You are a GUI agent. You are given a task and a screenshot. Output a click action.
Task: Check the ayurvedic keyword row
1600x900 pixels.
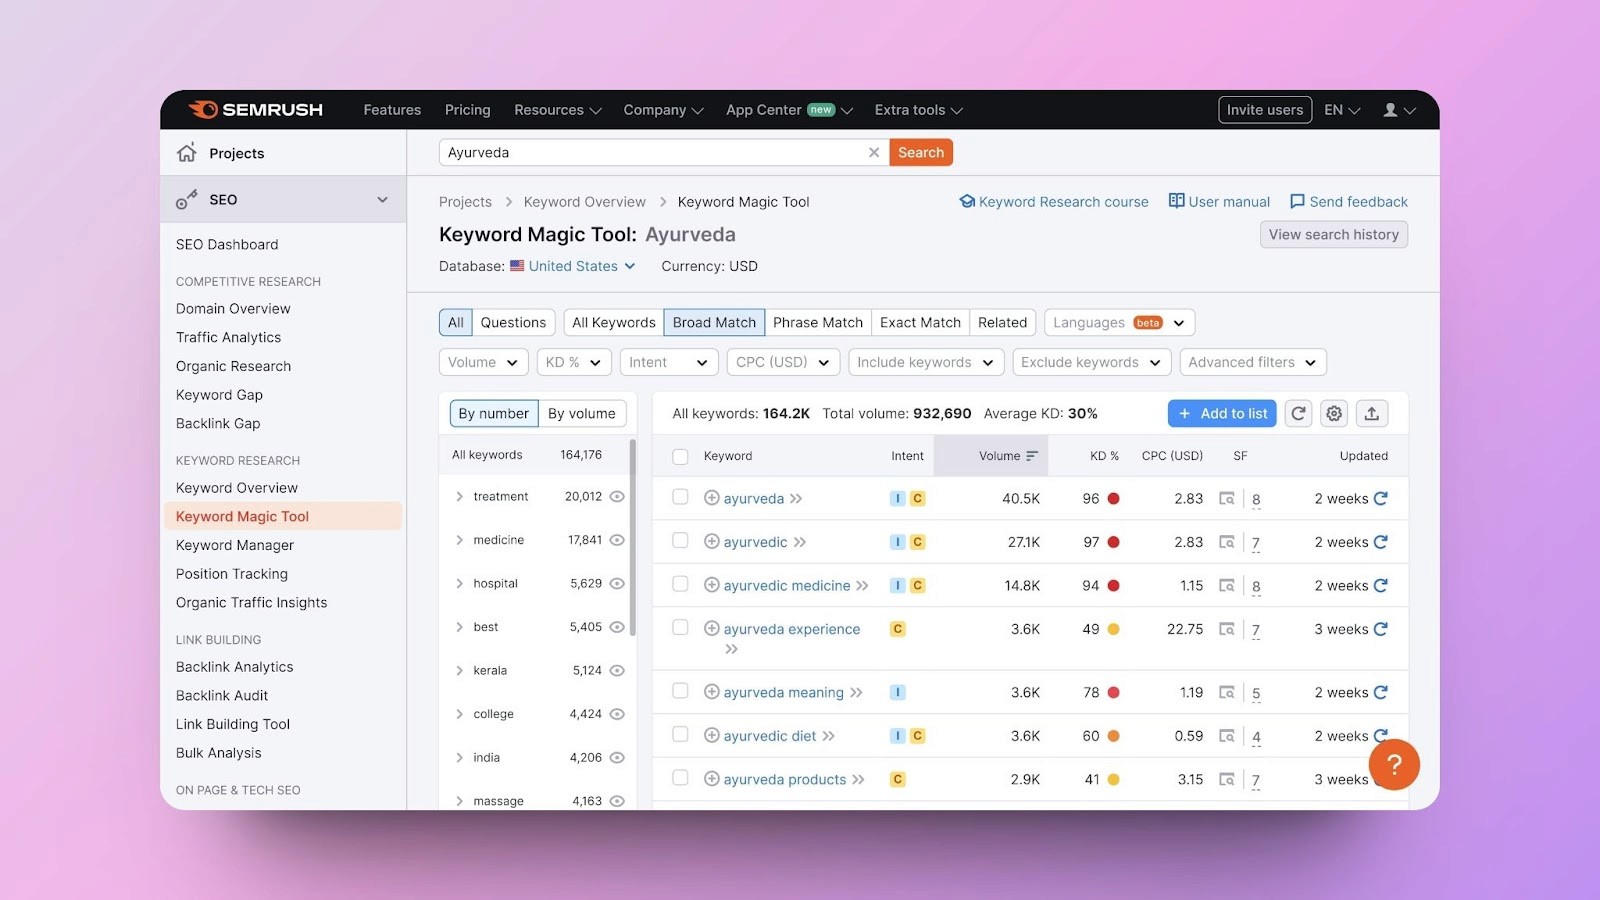680,541
